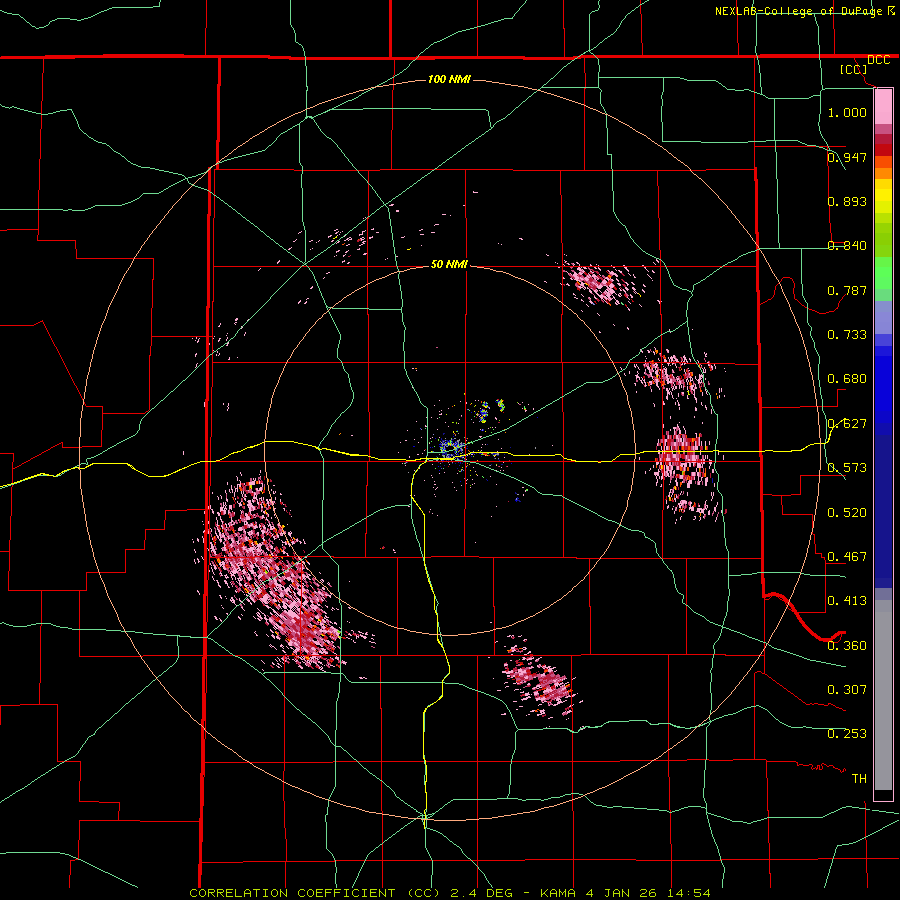Click the 100 NMI range ring label

pyautogui.click(x=449, y=79)
